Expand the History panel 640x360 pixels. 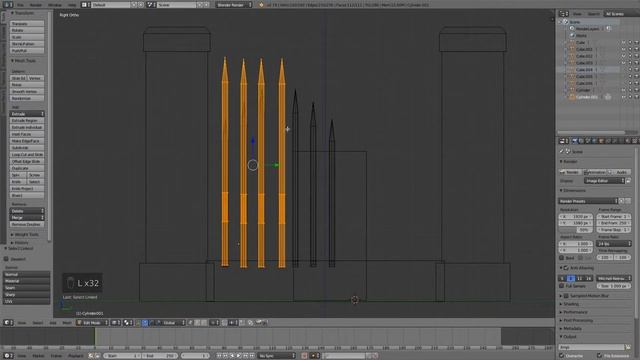click(x=20, y=242)
